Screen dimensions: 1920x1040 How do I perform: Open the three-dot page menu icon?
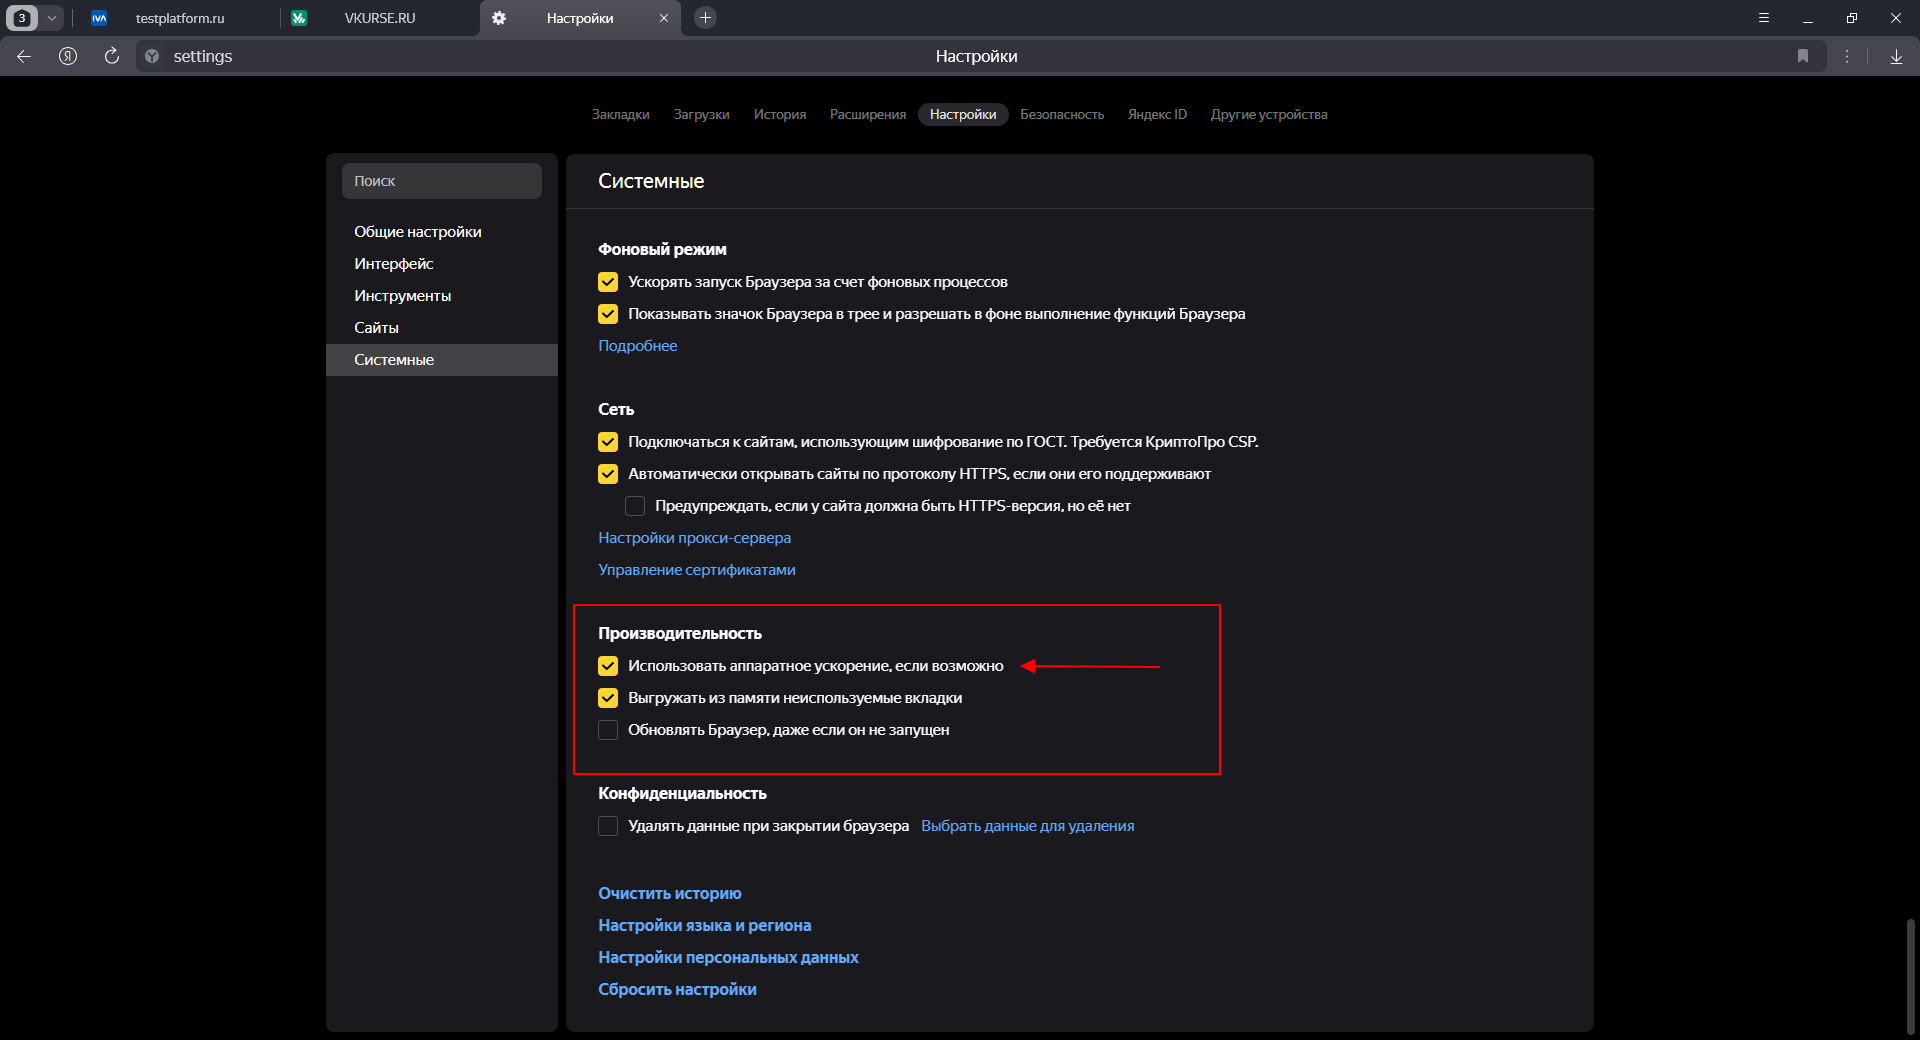point(1847,56)
